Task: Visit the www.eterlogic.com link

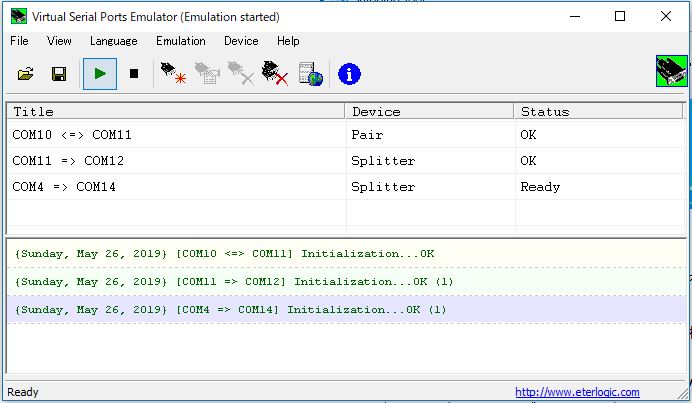Action: (x=577, y=393)
